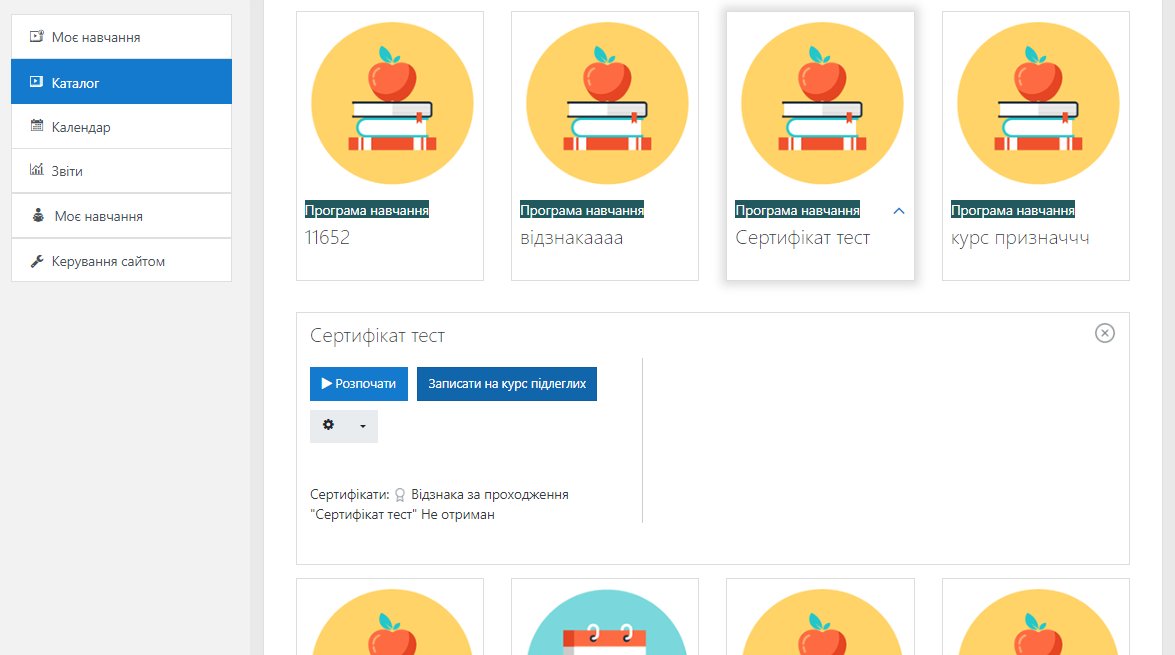Click the відзнакаааа course title
1175x655 pixels.
pyautogui.click(x=572, y=238)
